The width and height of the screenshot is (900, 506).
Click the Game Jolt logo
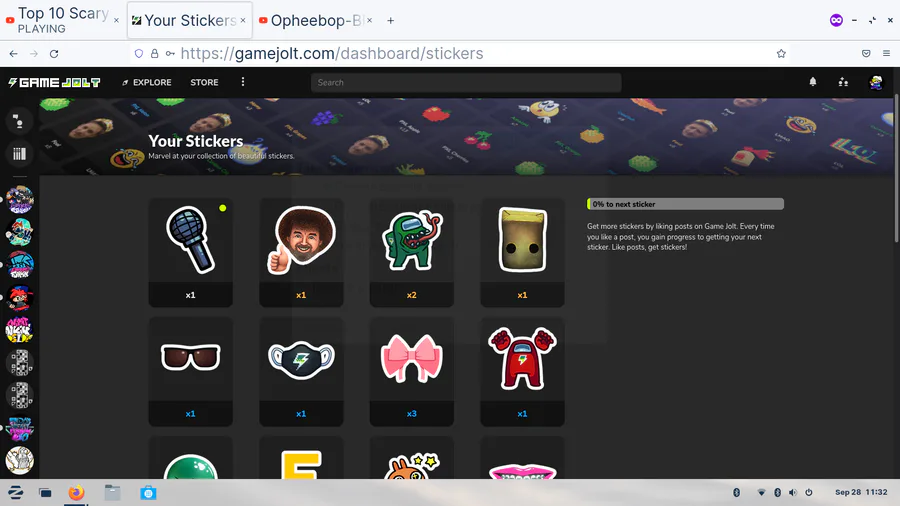pyautogui.click(x=55, y=83)
